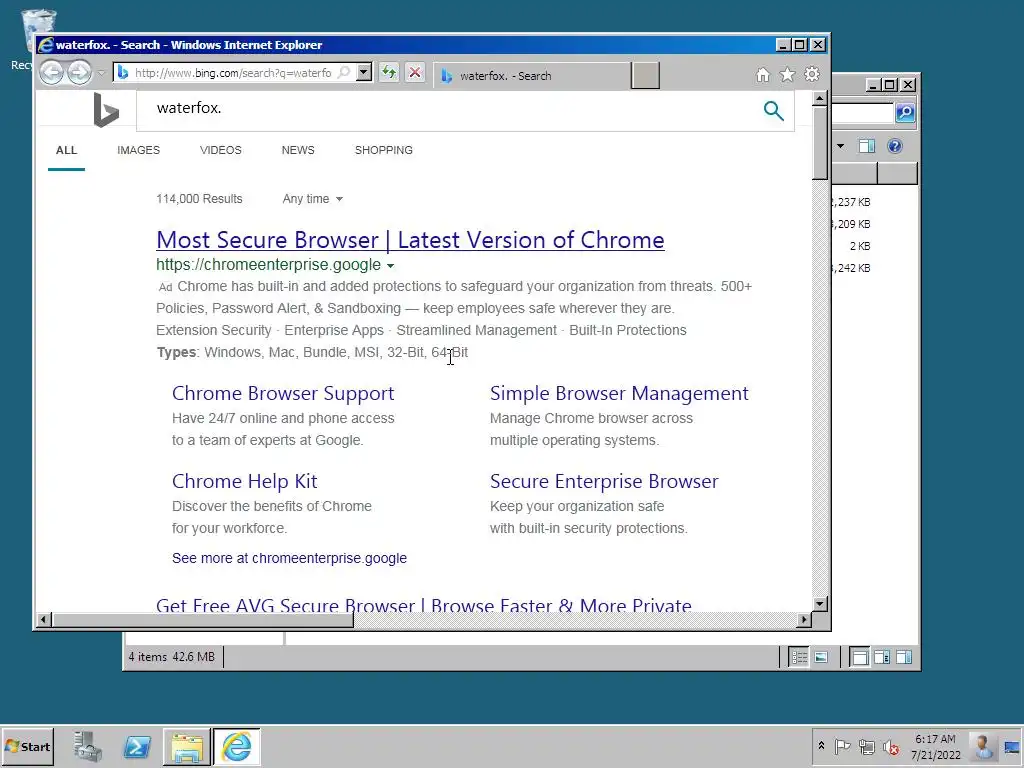Open the Simple Browser Management link

tap(619, 393)
